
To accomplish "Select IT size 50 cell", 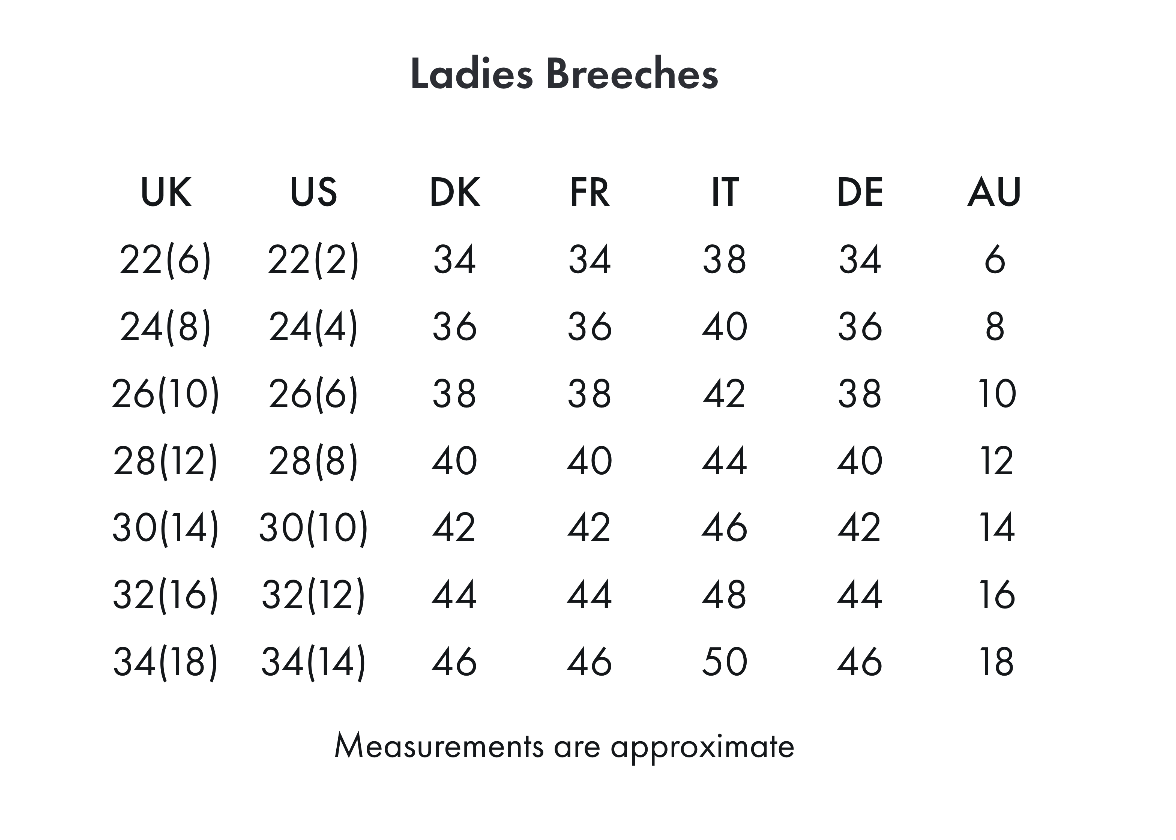I will (724, 662).
